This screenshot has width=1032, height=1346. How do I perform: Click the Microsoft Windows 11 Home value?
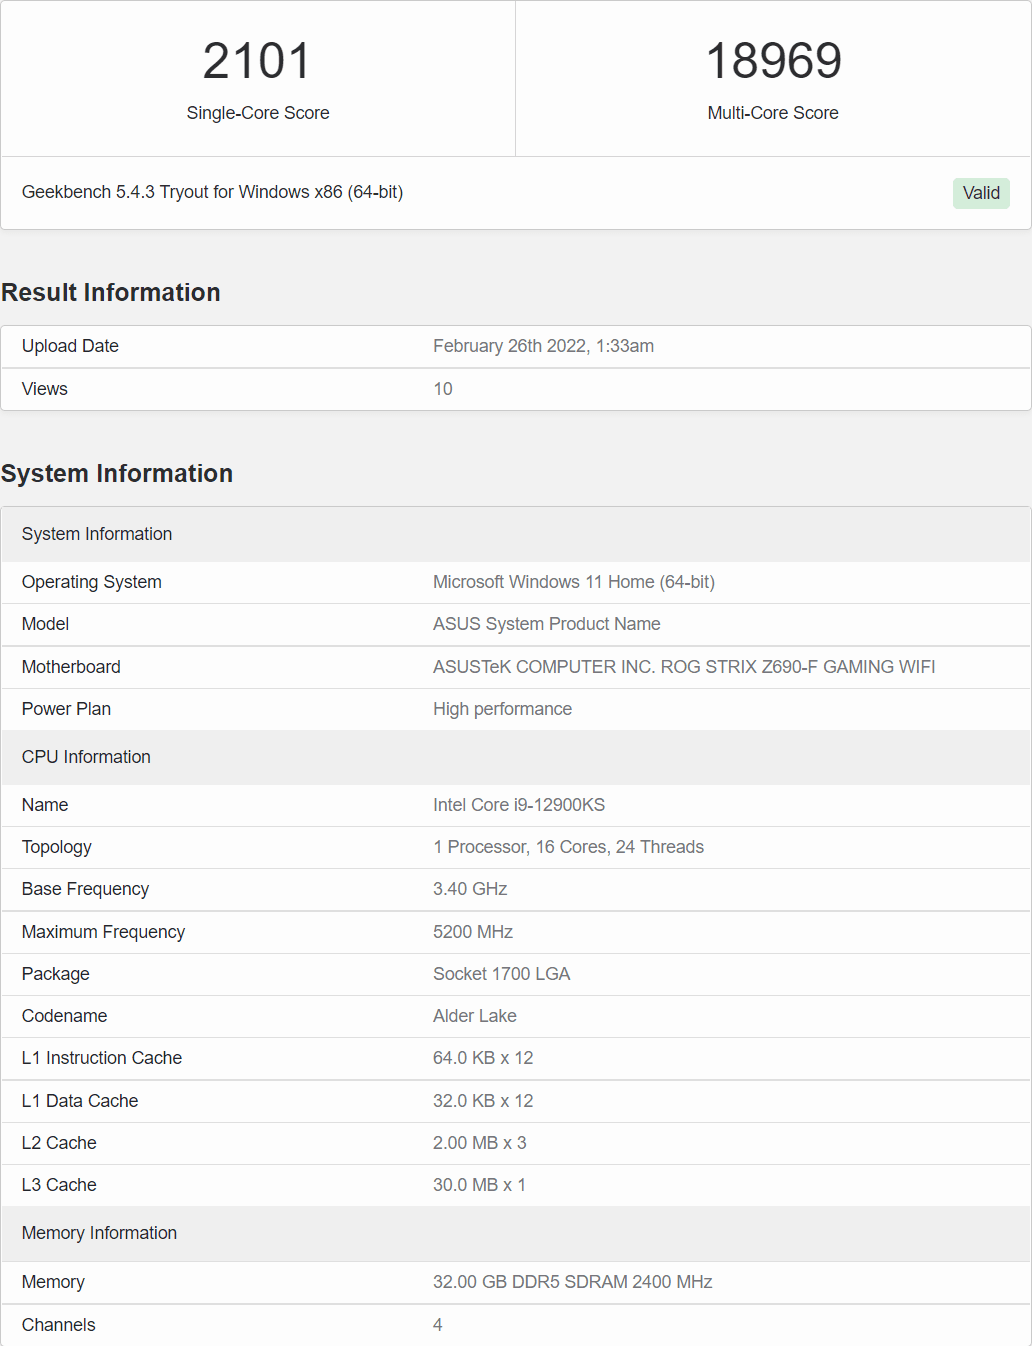[573, 582]
